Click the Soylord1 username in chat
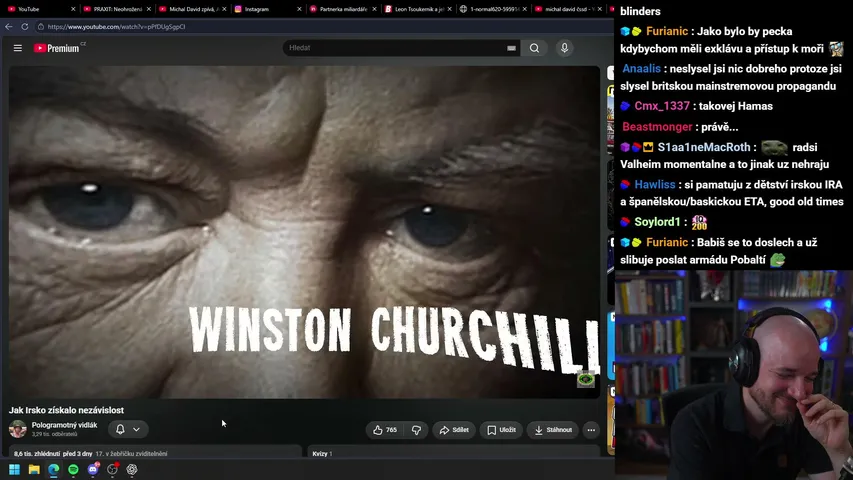This screenshot has width=853, height=480. (x=657, y=222)
